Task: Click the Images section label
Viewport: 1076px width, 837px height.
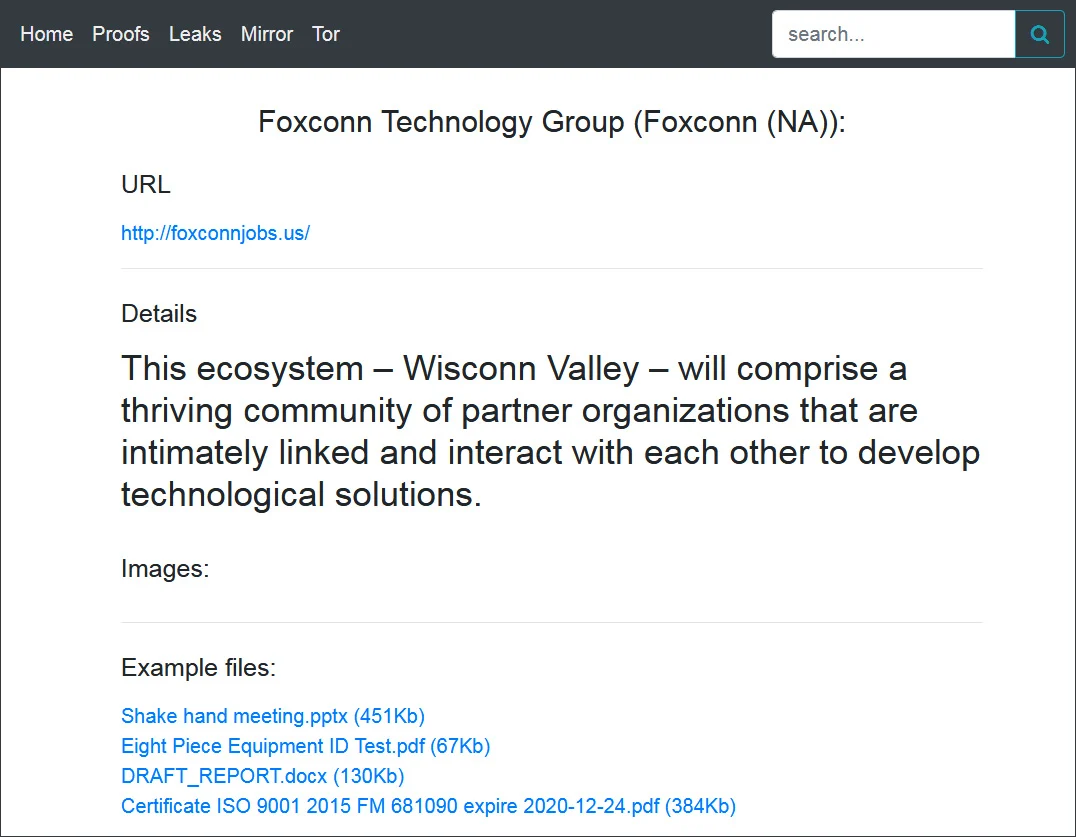Action: pos(165,569)
